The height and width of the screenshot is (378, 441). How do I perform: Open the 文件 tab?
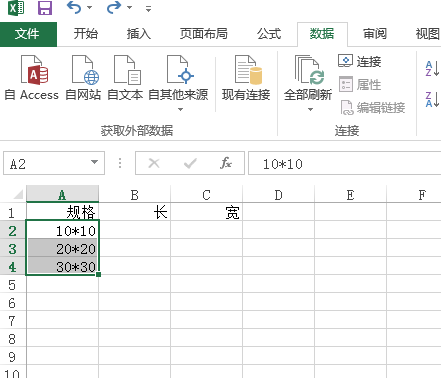coord(27,34)
